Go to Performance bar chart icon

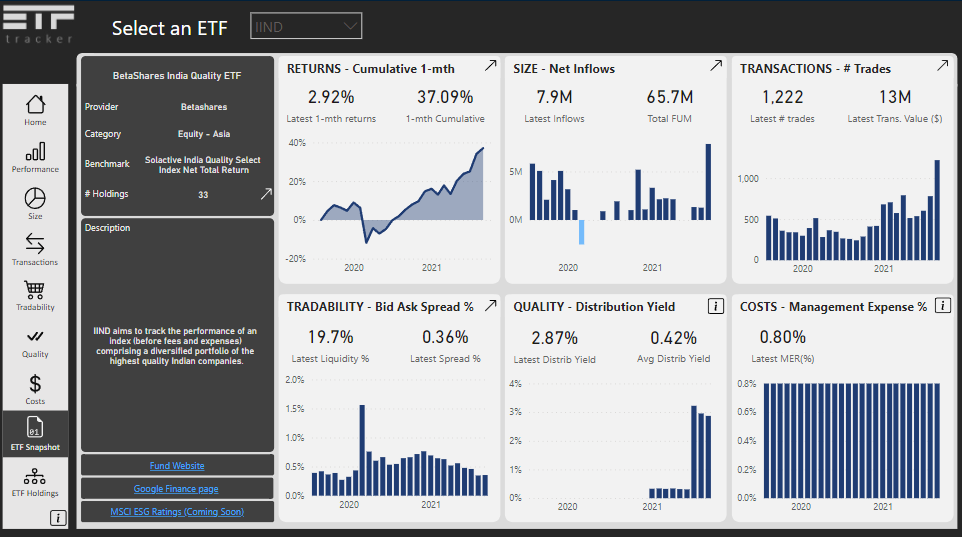[x=35, y=152]
